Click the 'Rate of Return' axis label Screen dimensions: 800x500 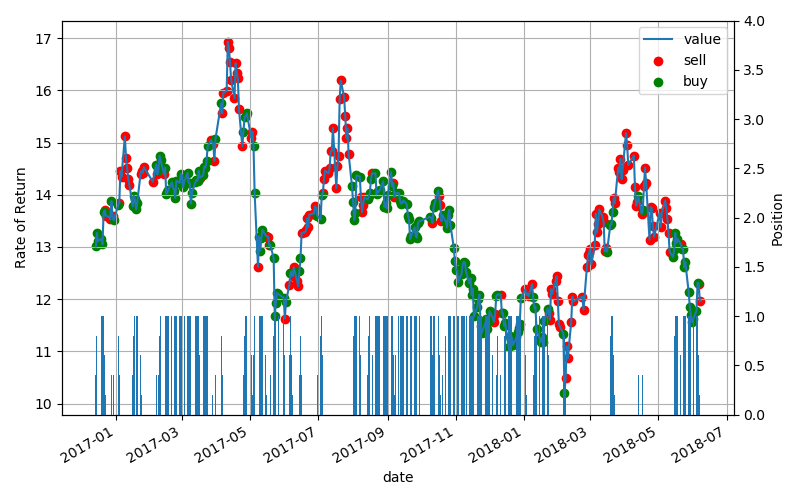(x=21, y=218)
